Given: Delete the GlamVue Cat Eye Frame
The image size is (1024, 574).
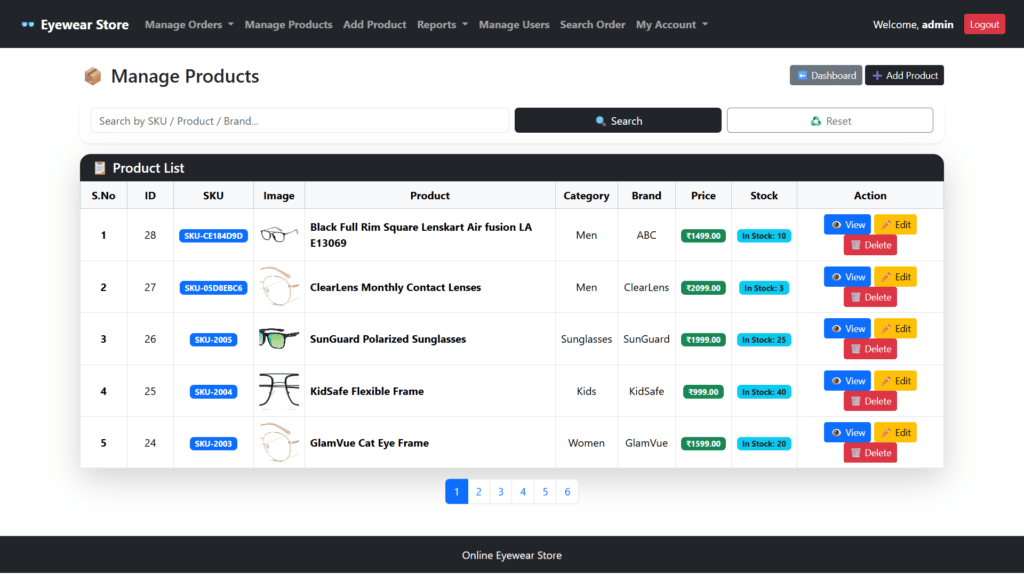Looking at the screenshot, I should point(870,453).
